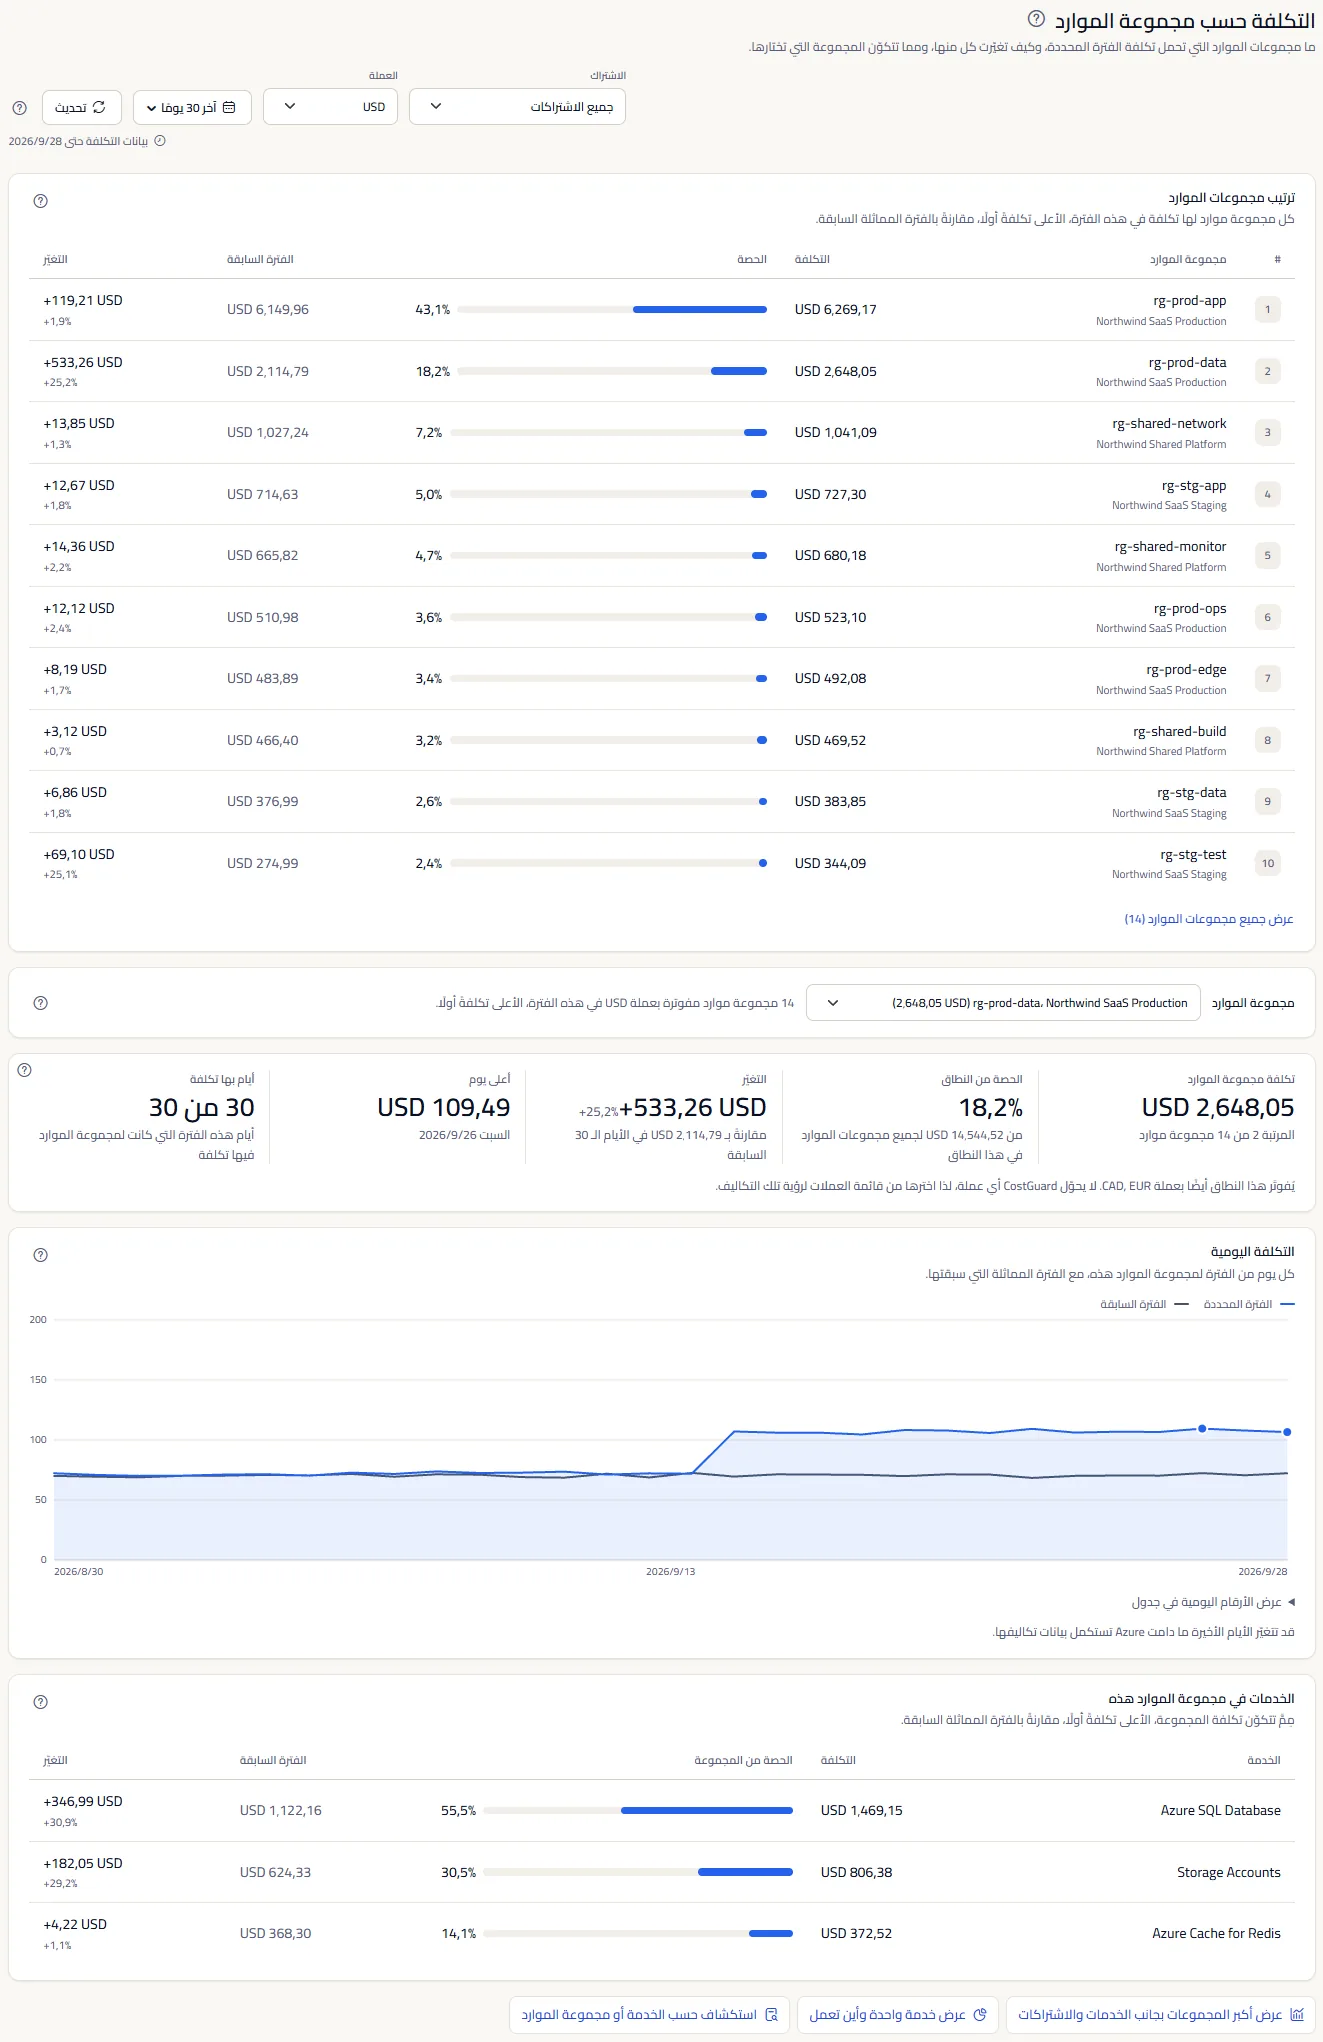Screen dimensions: 1323x2042
Task: Open help icon in the resource group selector card
Action: click(40, 1003)
